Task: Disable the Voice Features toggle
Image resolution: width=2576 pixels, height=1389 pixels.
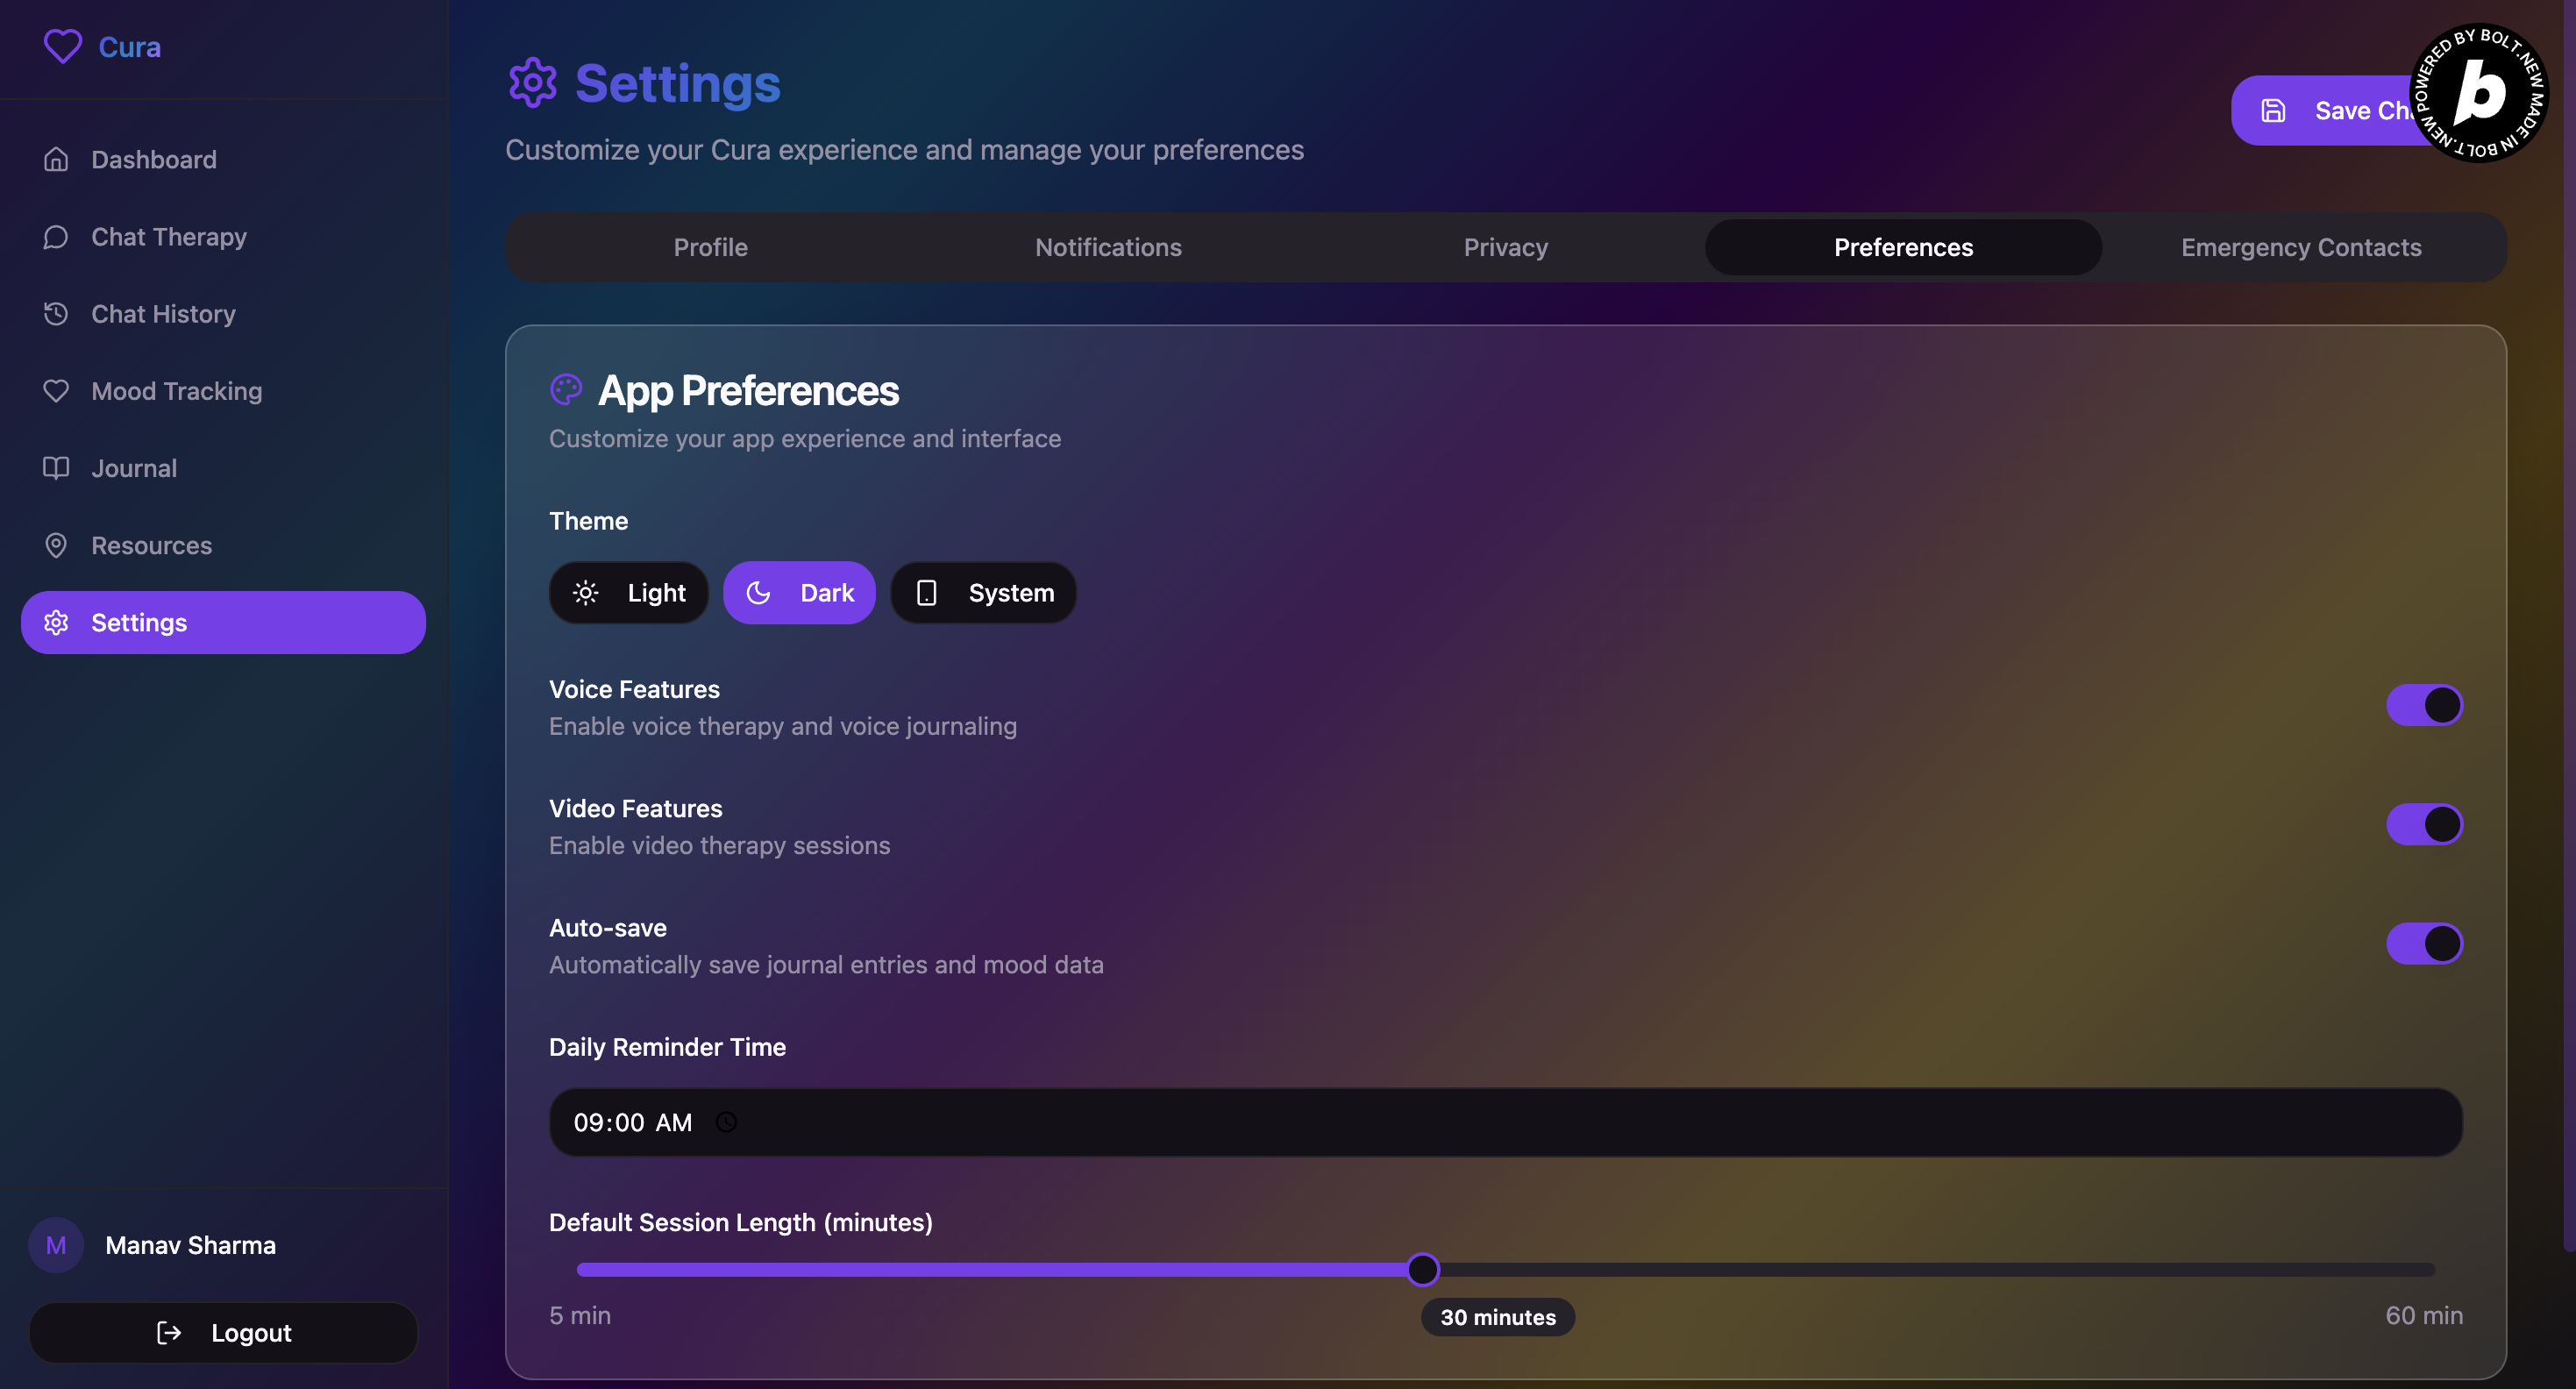Action: (x=2424, y=705)
